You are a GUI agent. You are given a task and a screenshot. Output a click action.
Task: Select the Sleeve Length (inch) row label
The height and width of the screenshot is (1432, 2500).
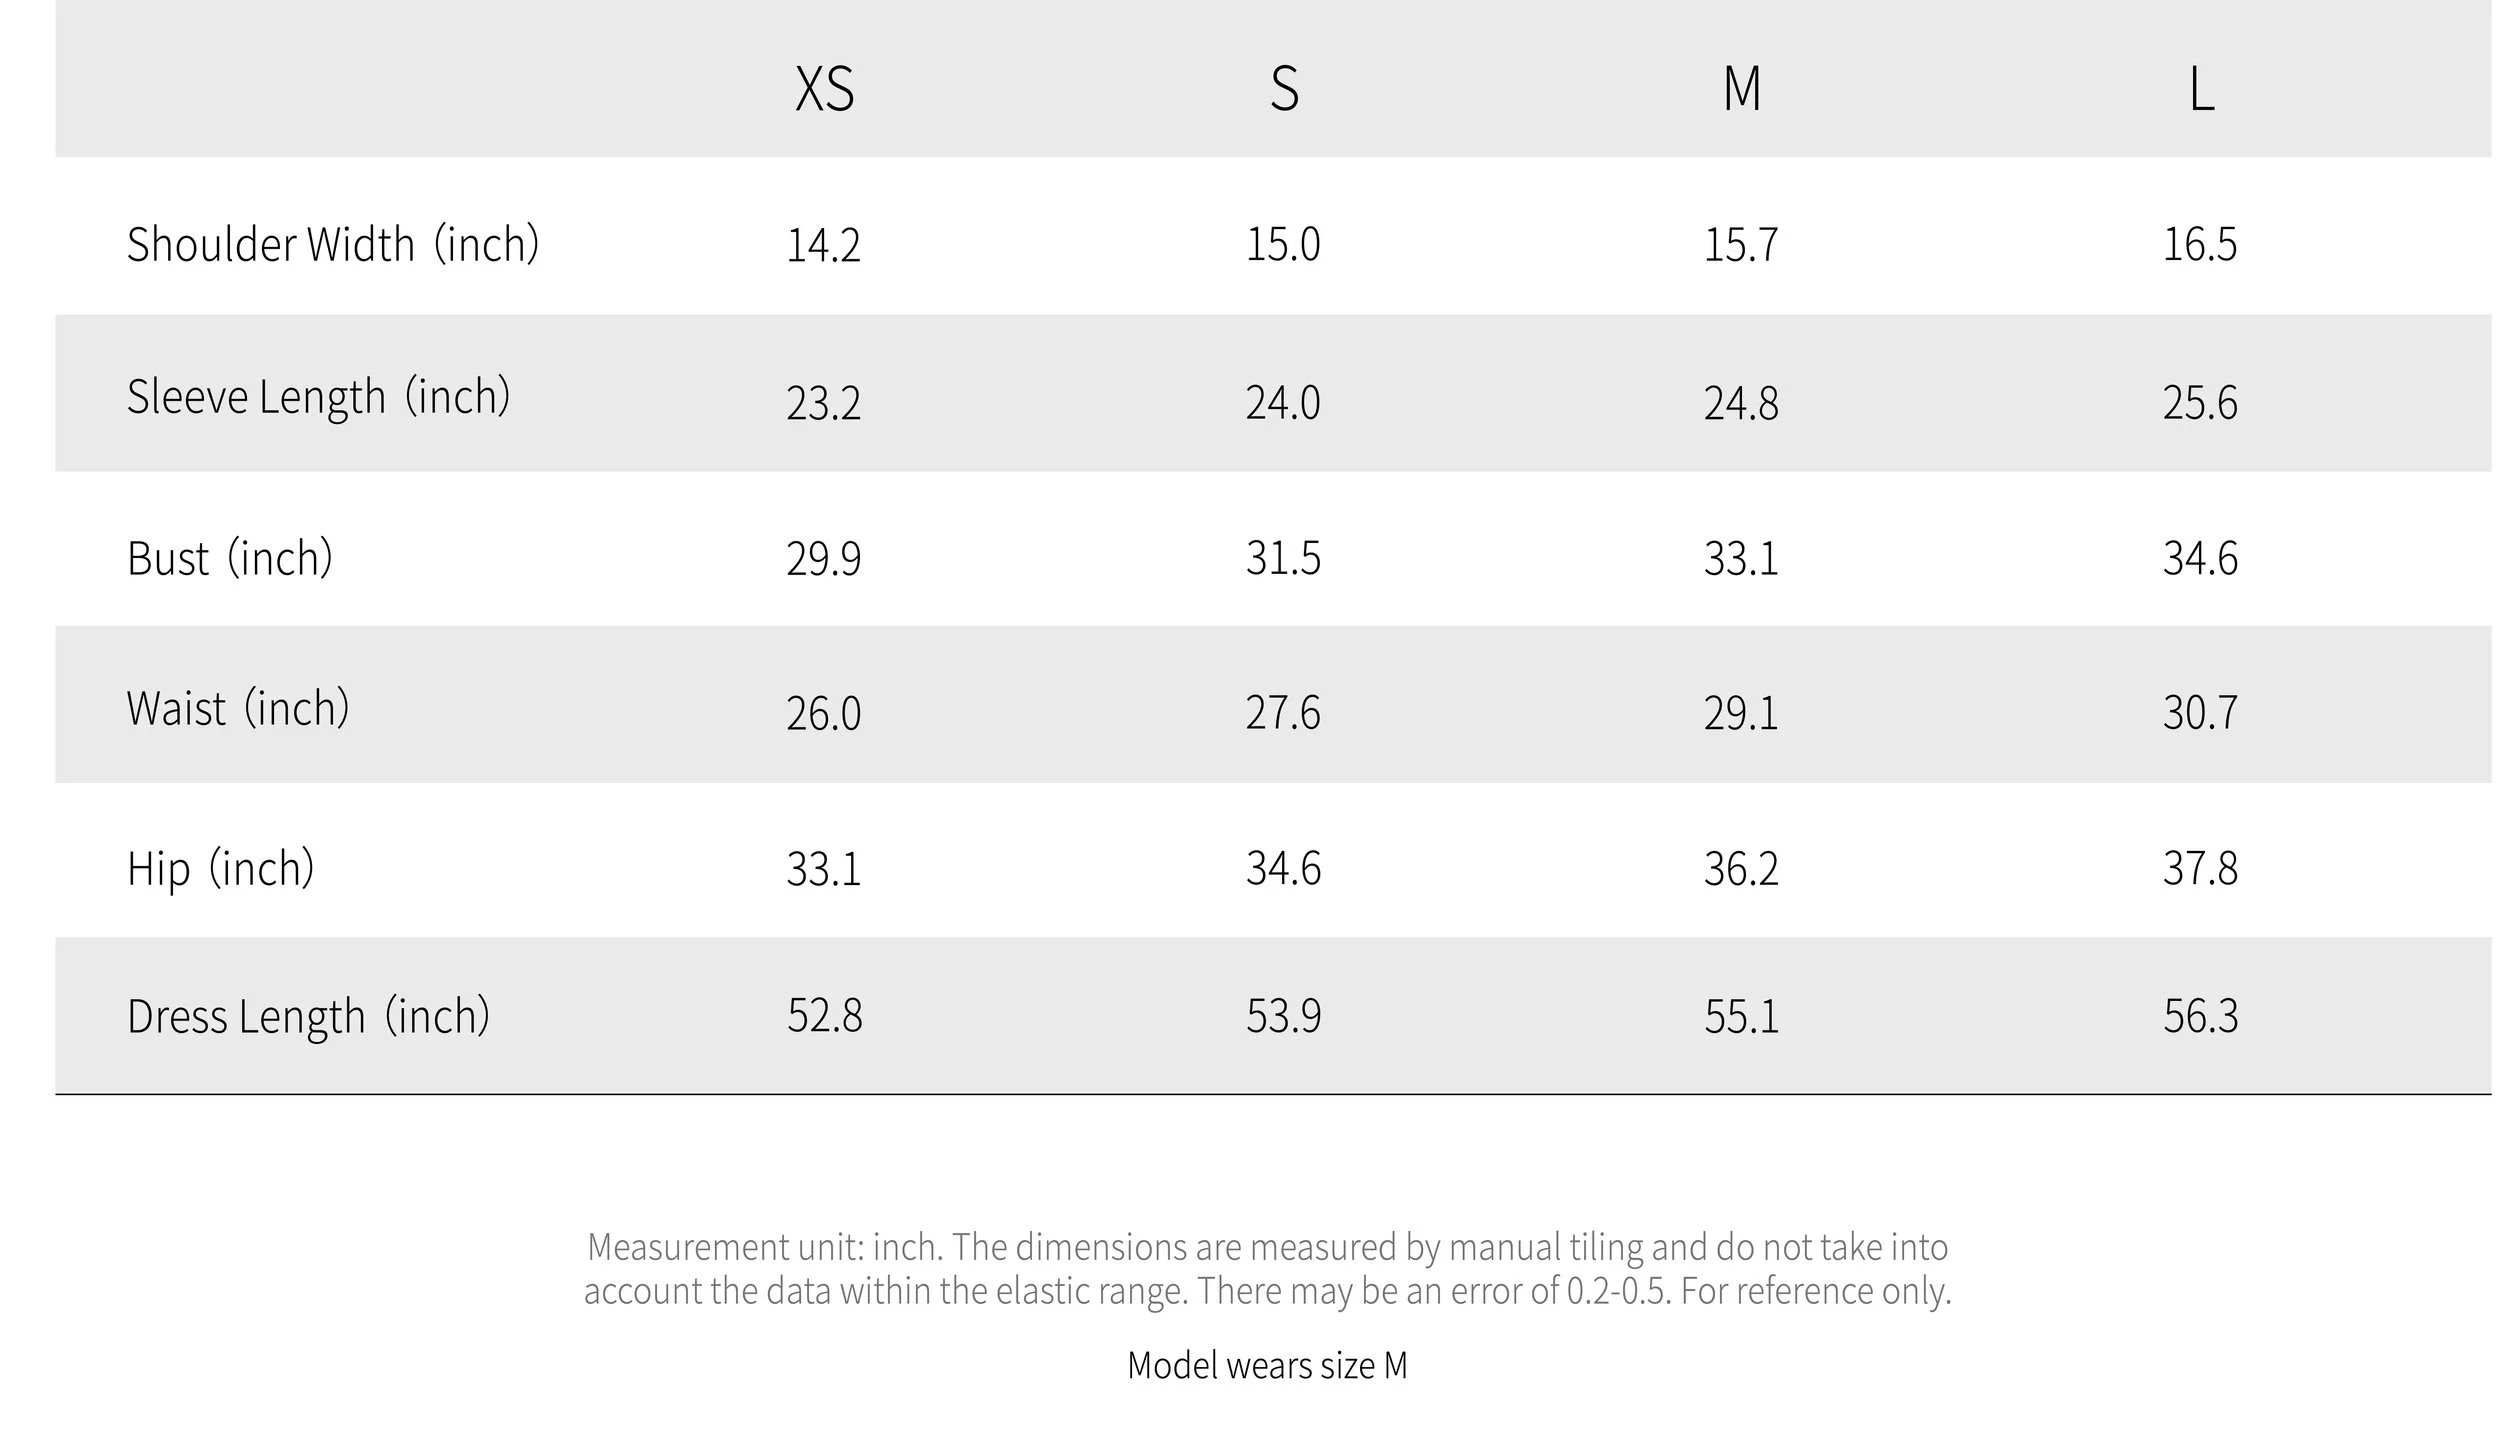tap(319, 397)
